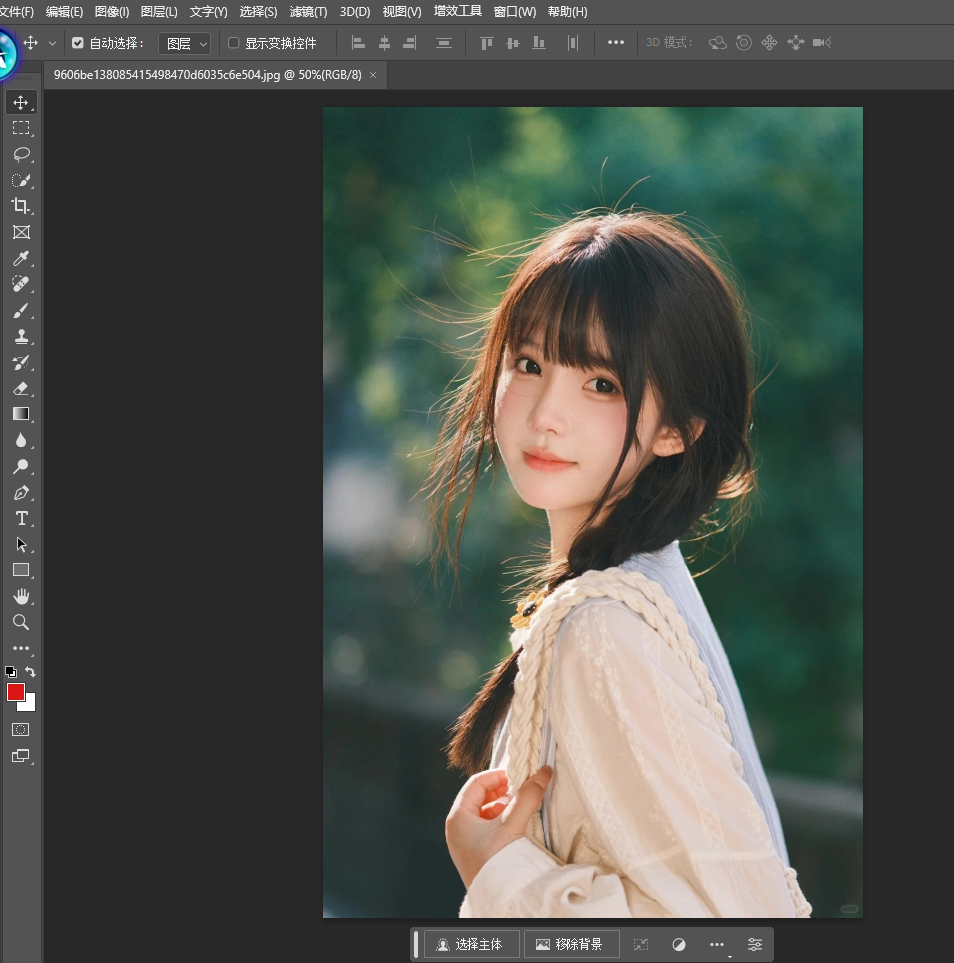Select the Brush tool
This screenshot has height=963, width=954.
pyautogui.click(x=21, y=310)
